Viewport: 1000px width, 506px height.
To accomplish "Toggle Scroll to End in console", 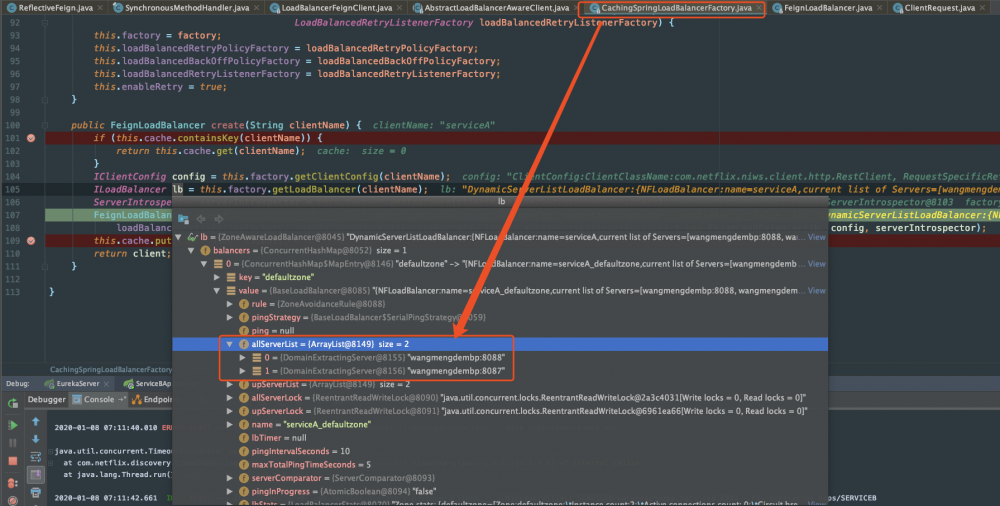I will [36, 475].
